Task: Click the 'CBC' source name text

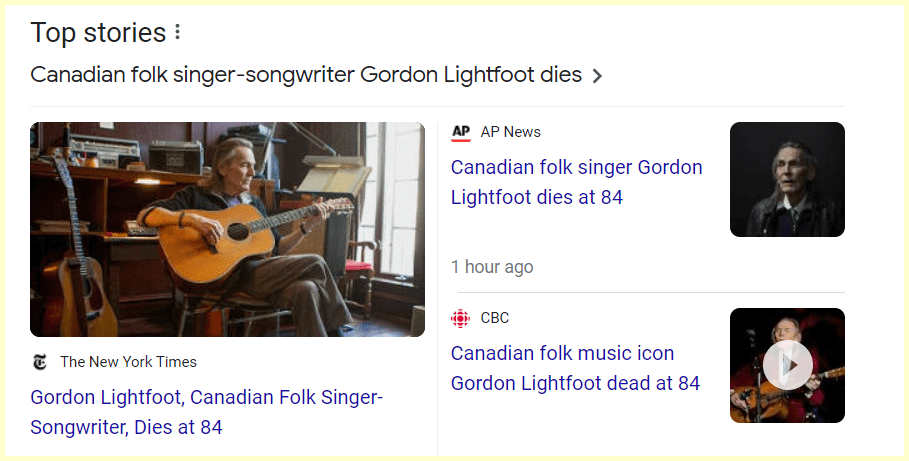Action: [x=495, y=318]
